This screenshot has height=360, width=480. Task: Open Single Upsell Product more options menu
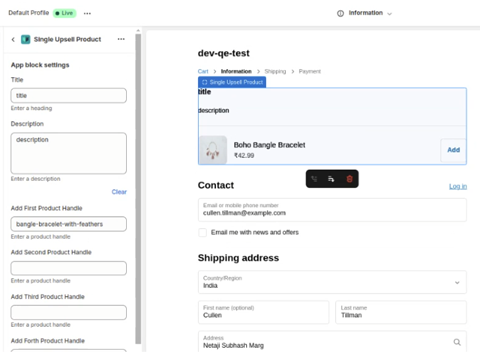point(121,39)
